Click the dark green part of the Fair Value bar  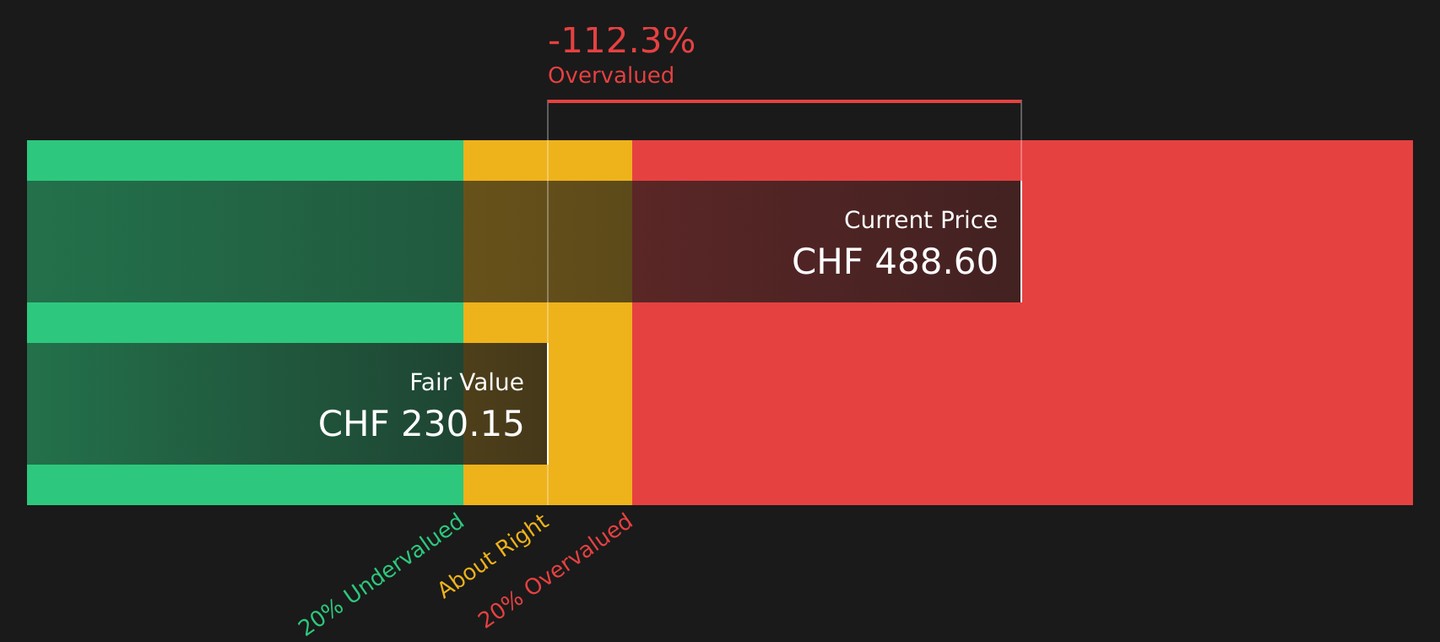click(245, 404)
